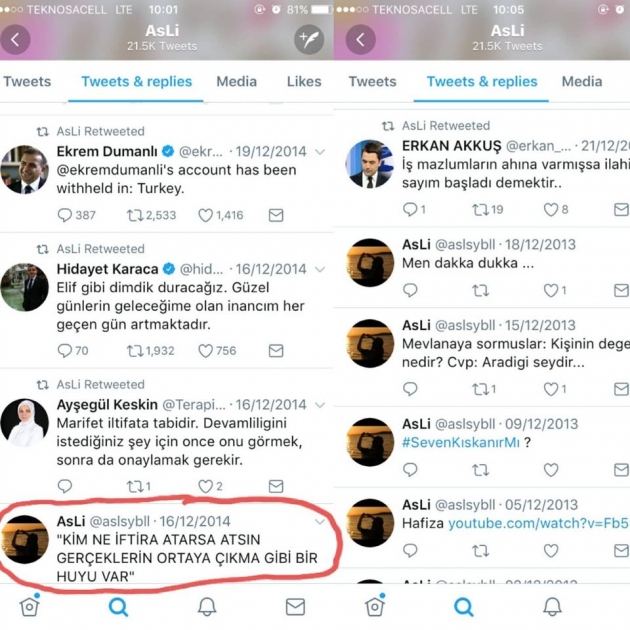Open left screen's Search magnifier in bottom bar

pos(119,607)
